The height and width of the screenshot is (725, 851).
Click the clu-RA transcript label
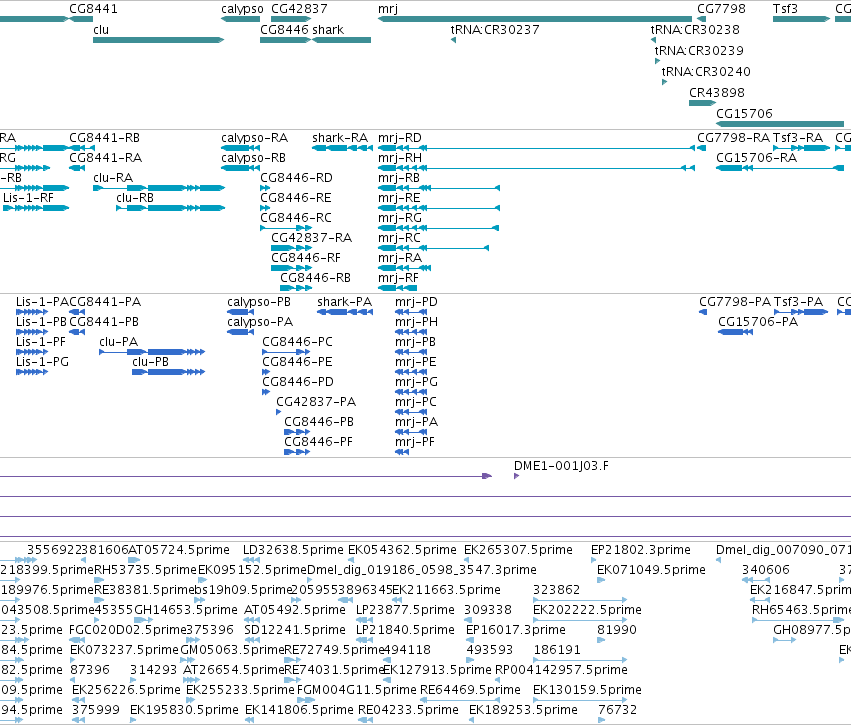[113, 178]
